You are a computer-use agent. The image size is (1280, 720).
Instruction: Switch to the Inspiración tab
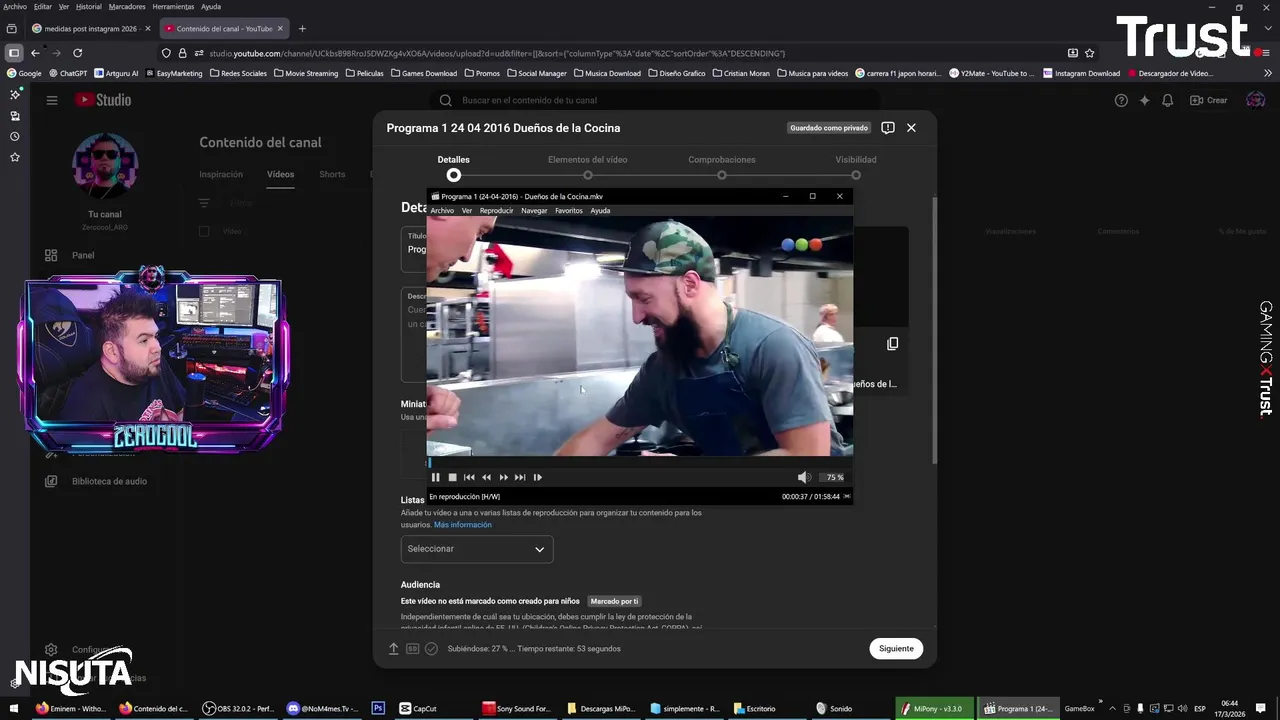pyautogui.click(x=221, y=174)
